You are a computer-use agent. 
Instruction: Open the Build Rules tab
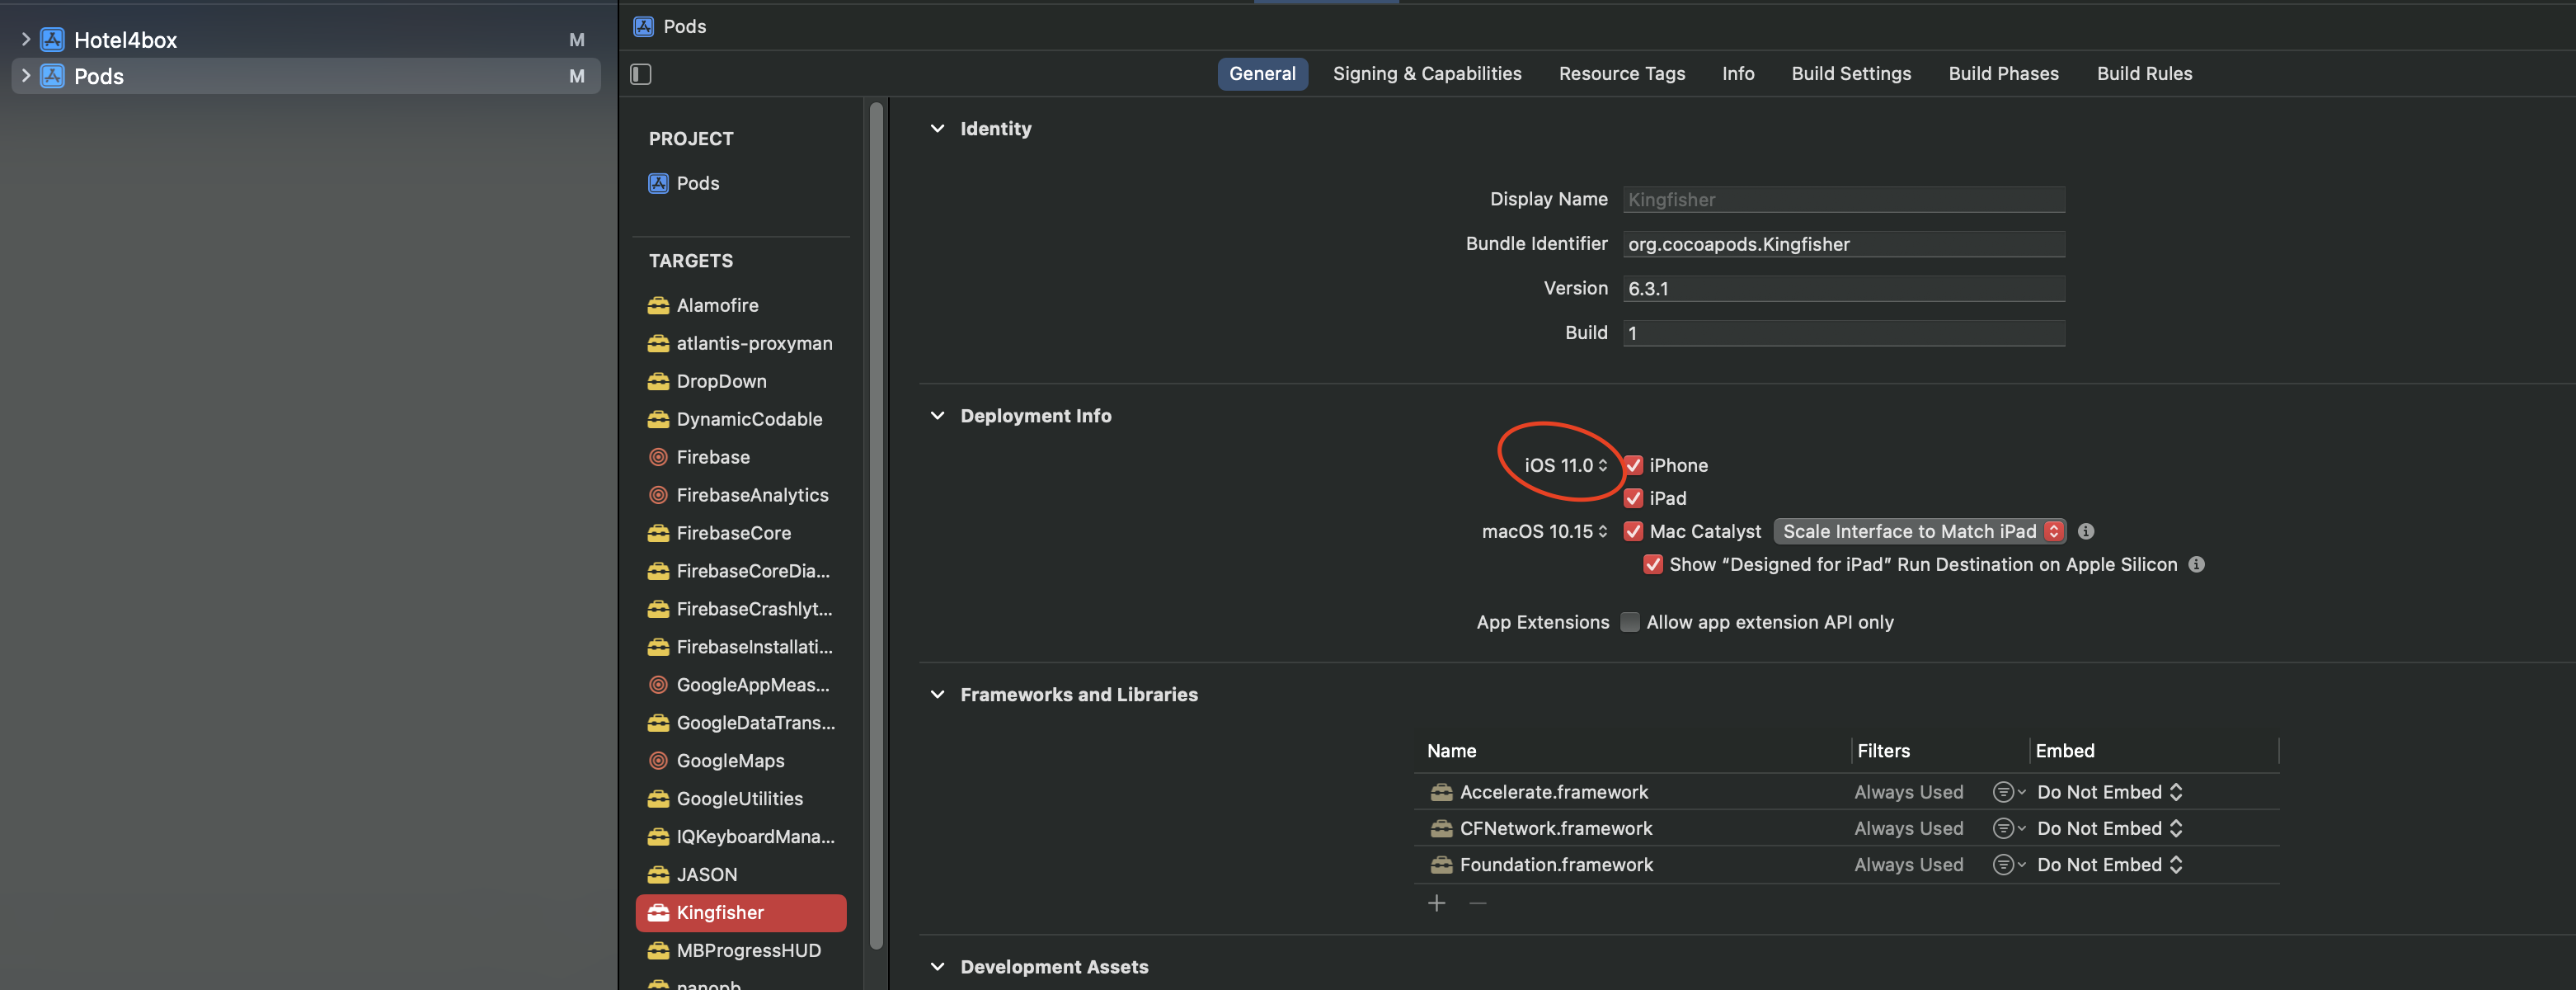[2145, 74]
